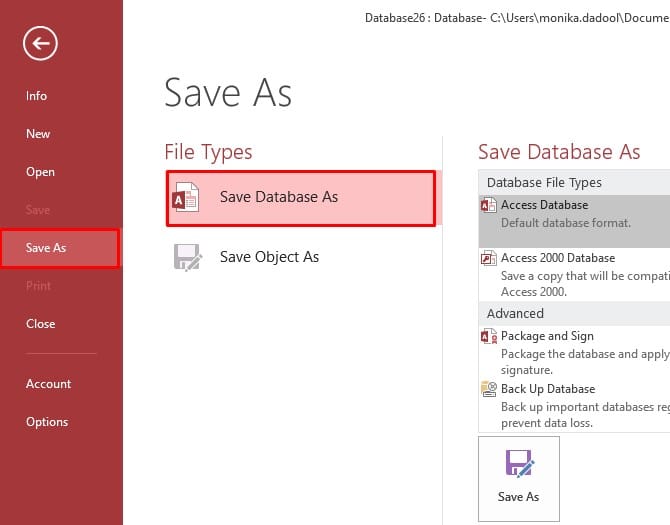This screenshot has height=525, width=670.
Task: Choose Close from the sidebar menu
Action: [x=41, y=324]
